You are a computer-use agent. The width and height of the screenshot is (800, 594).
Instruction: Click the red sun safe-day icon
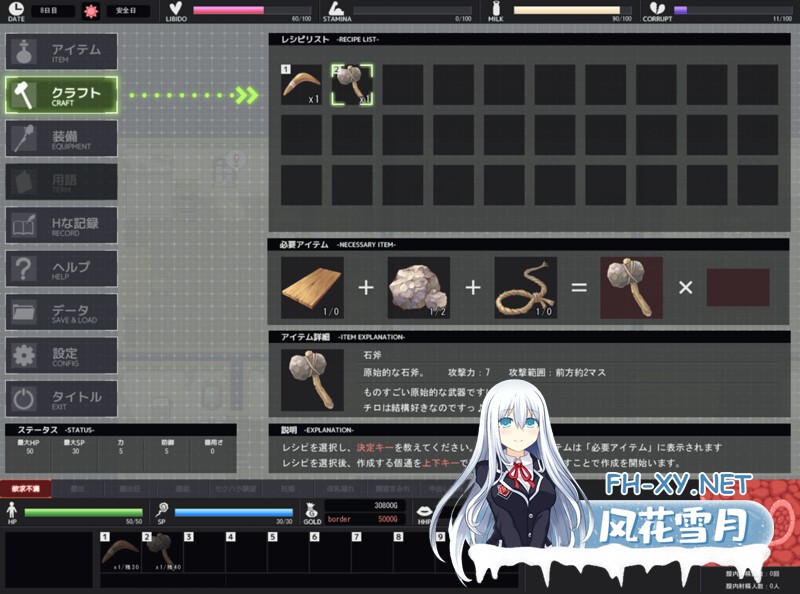pos(91,11)
